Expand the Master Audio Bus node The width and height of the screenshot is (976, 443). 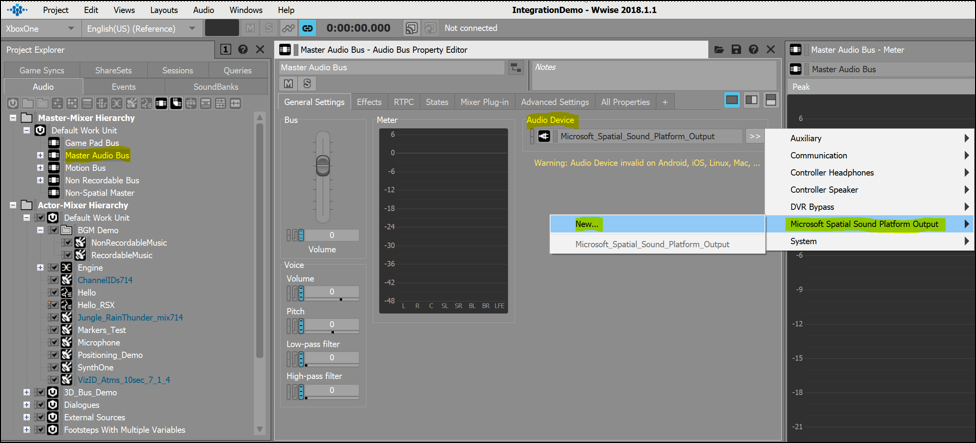click(40, 155)
